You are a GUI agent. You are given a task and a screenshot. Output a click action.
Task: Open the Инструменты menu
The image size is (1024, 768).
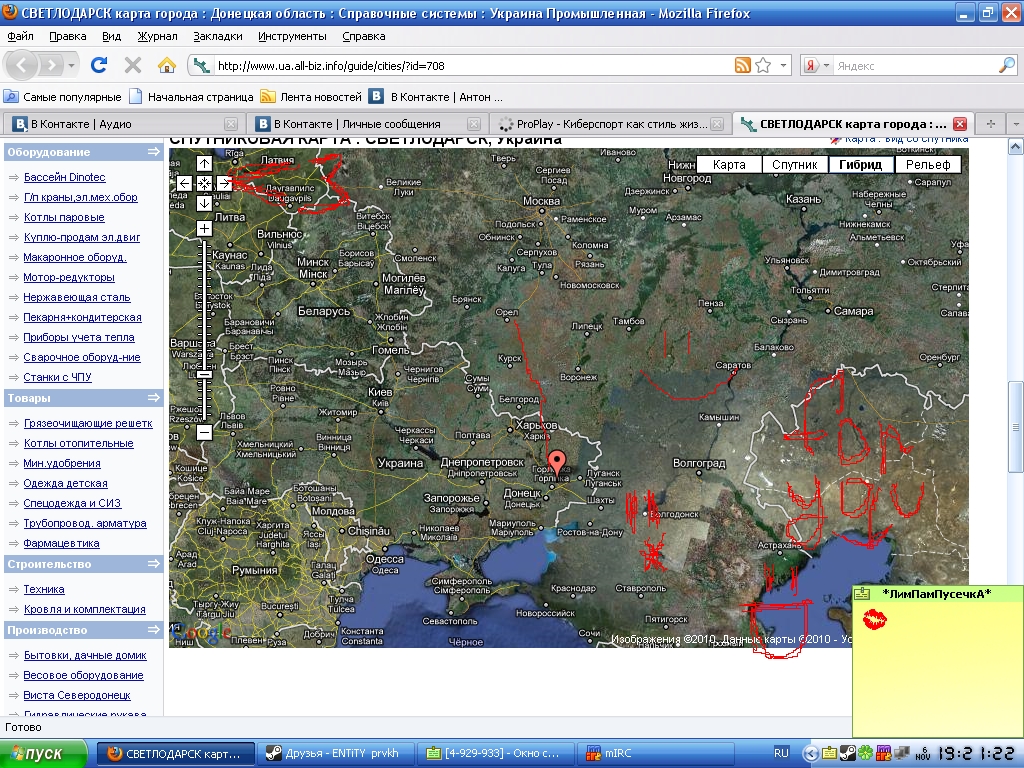(x=292, y=36)
